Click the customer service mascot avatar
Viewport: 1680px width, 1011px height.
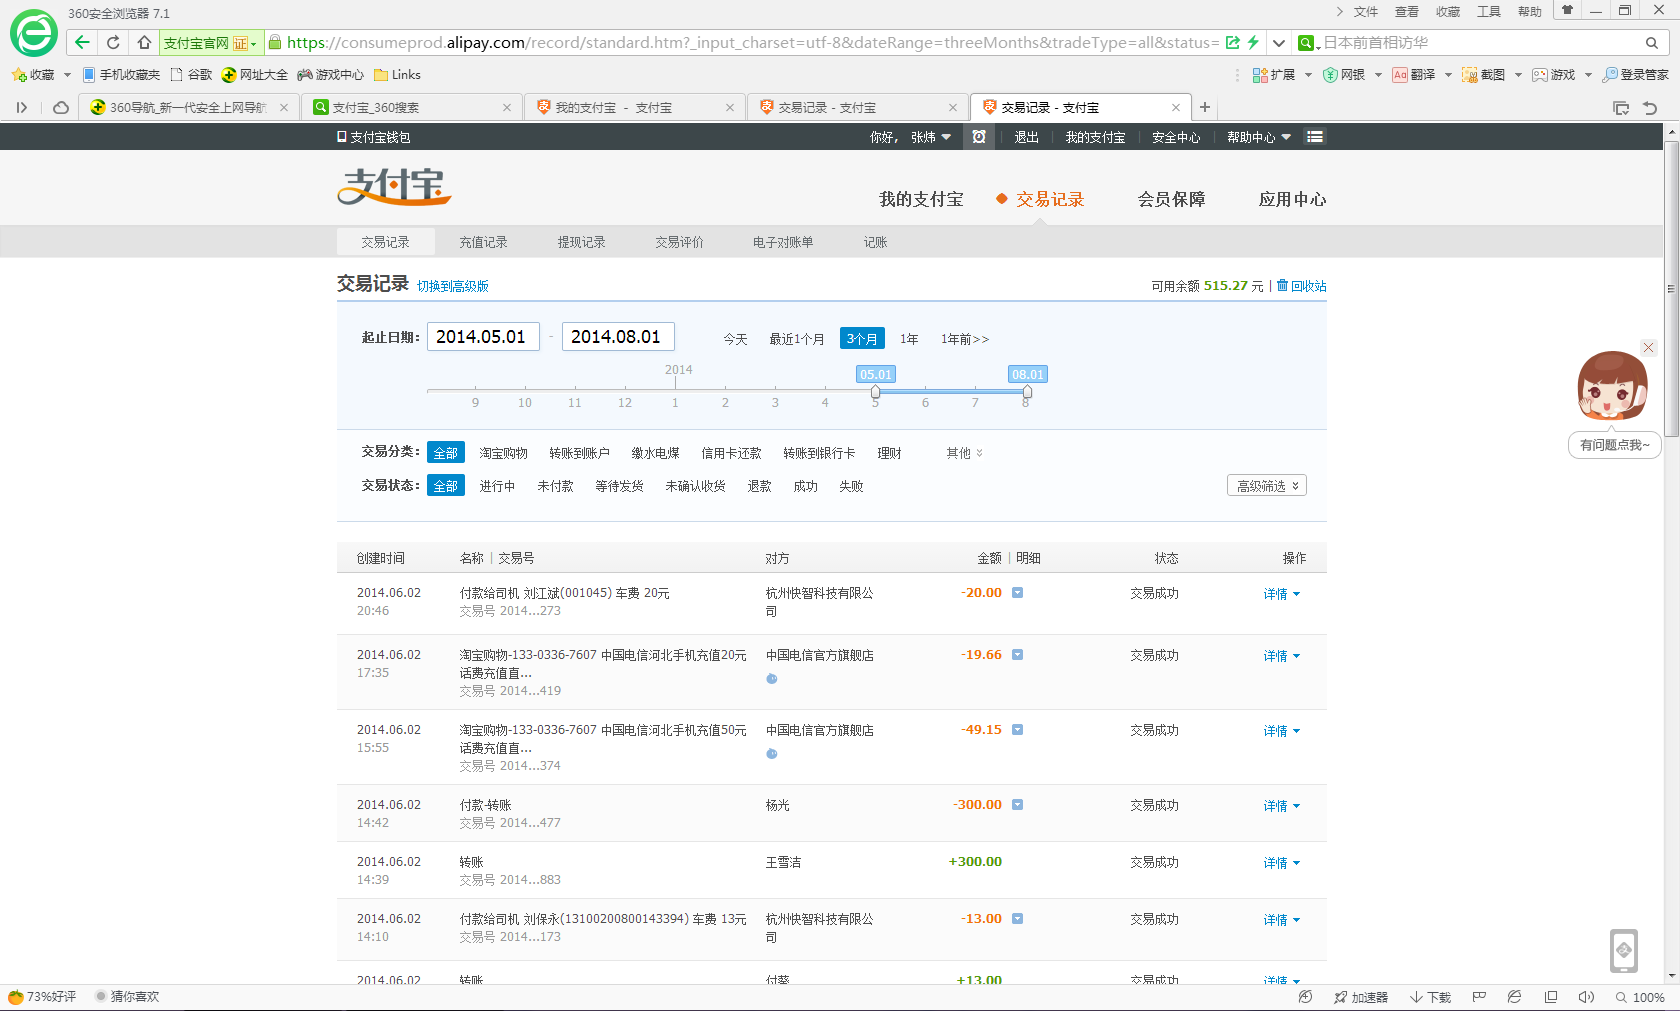point(1612,386)
